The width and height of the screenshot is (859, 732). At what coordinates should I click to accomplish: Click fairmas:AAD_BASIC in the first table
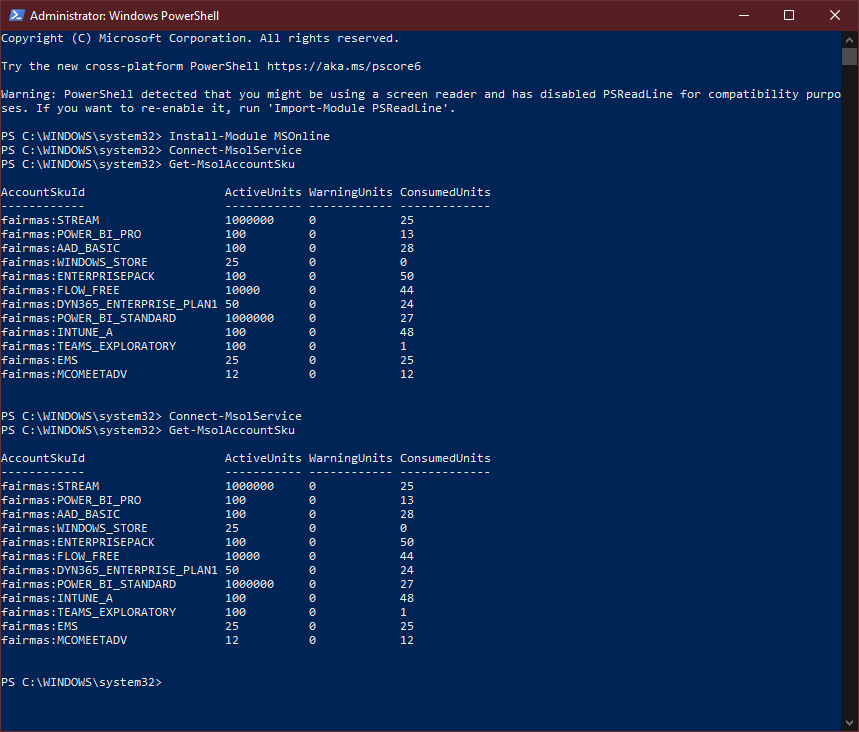[x=61, y=248]
